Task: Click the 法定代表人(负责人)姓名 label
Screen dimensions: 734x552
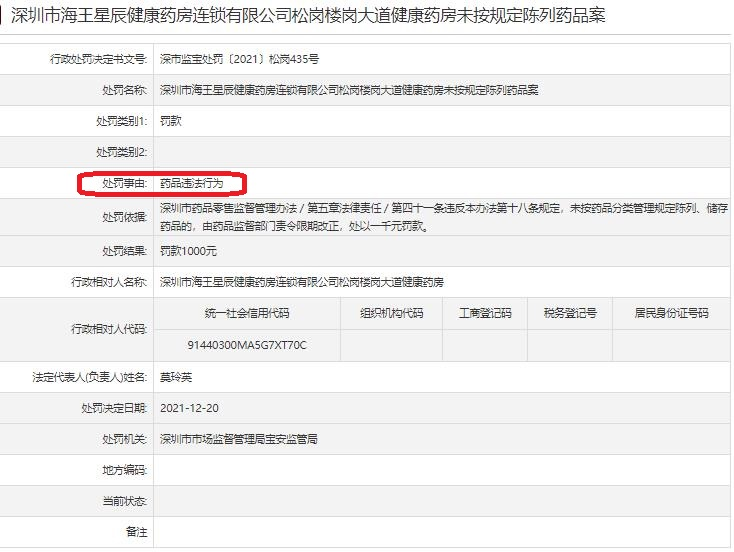Action: click(90, 377)
